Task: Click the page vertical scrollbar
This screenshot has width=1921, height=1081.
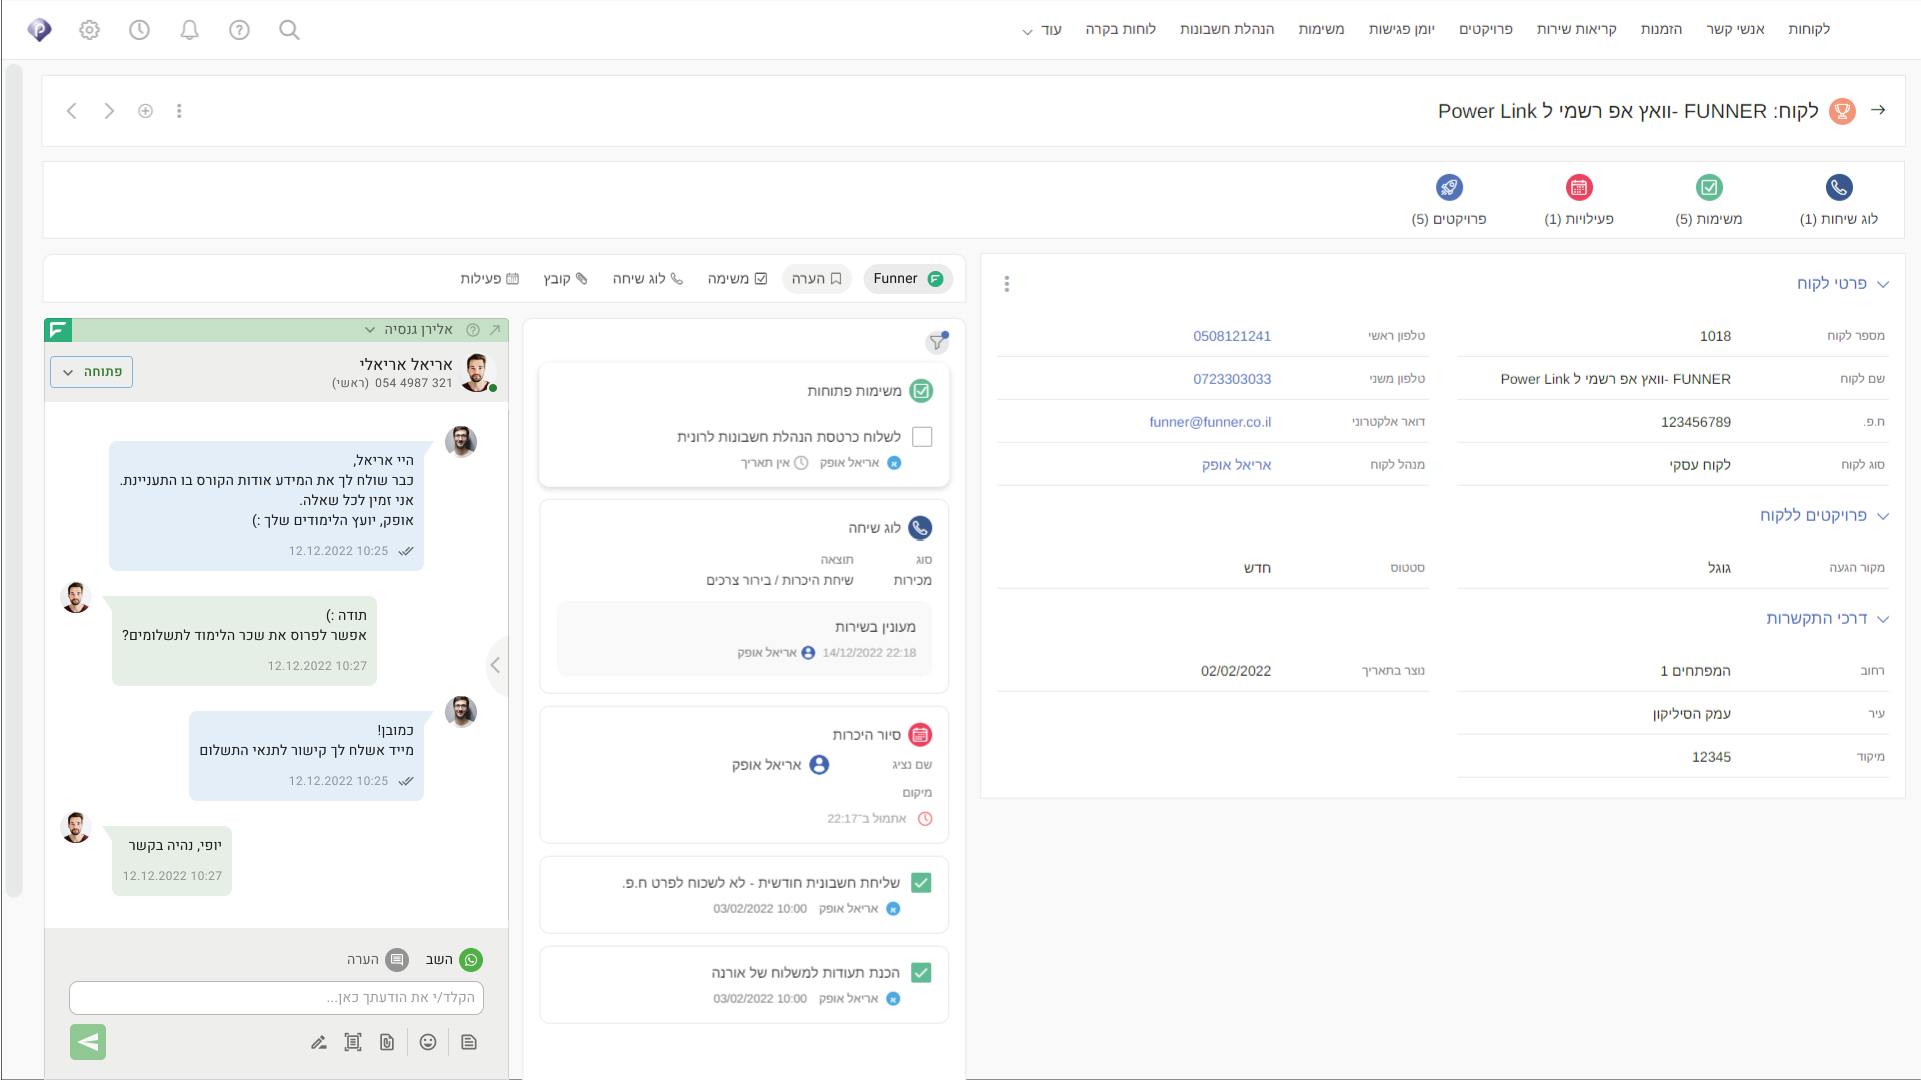Action: (x=13, y=480)
